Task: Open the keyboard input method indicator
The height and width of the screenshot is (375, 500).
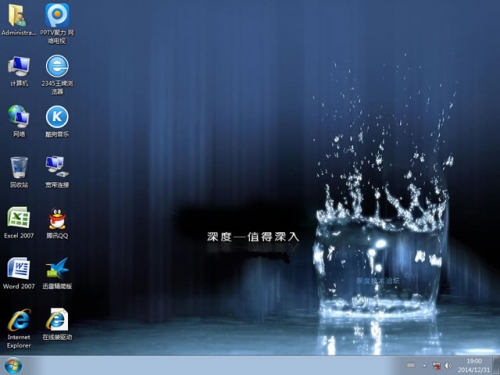Action: coord(411,366)
